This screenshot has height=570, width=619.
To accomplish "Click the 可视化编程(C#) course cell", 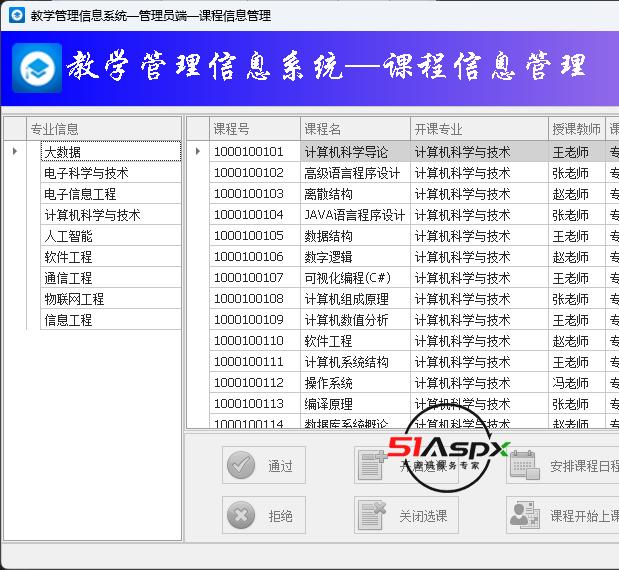I will coord(355,278).
